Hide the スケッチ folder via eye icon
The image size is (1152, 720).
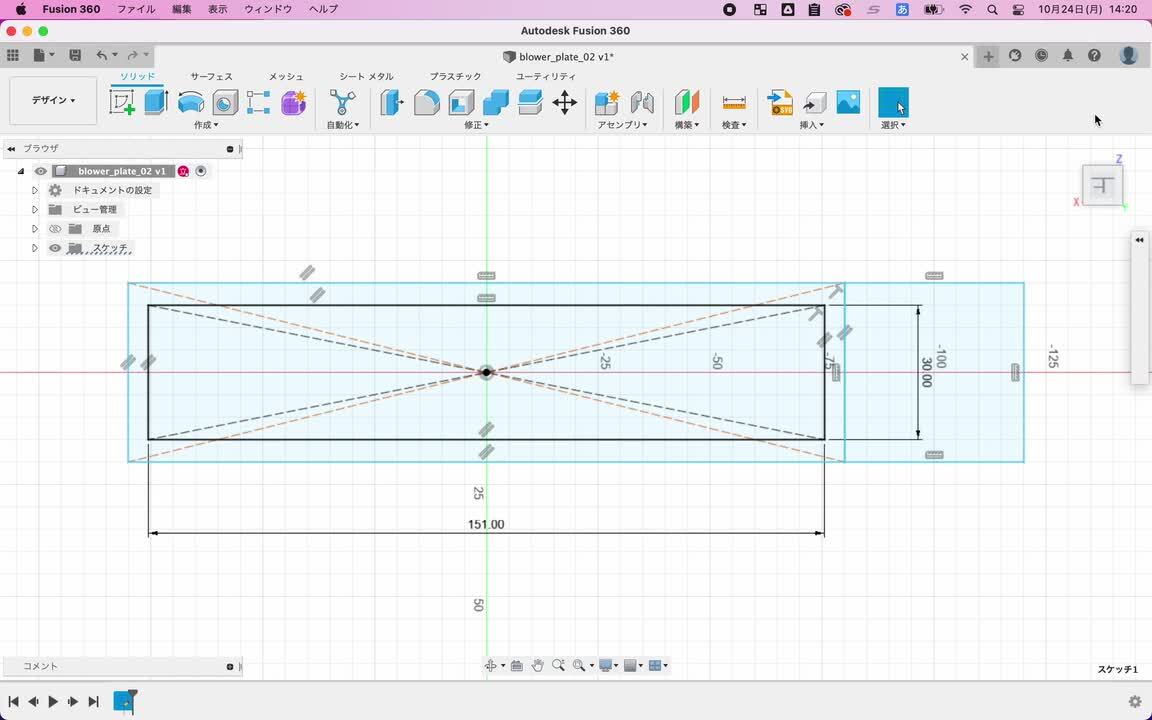pyautogui.click(x=55, y=248)
